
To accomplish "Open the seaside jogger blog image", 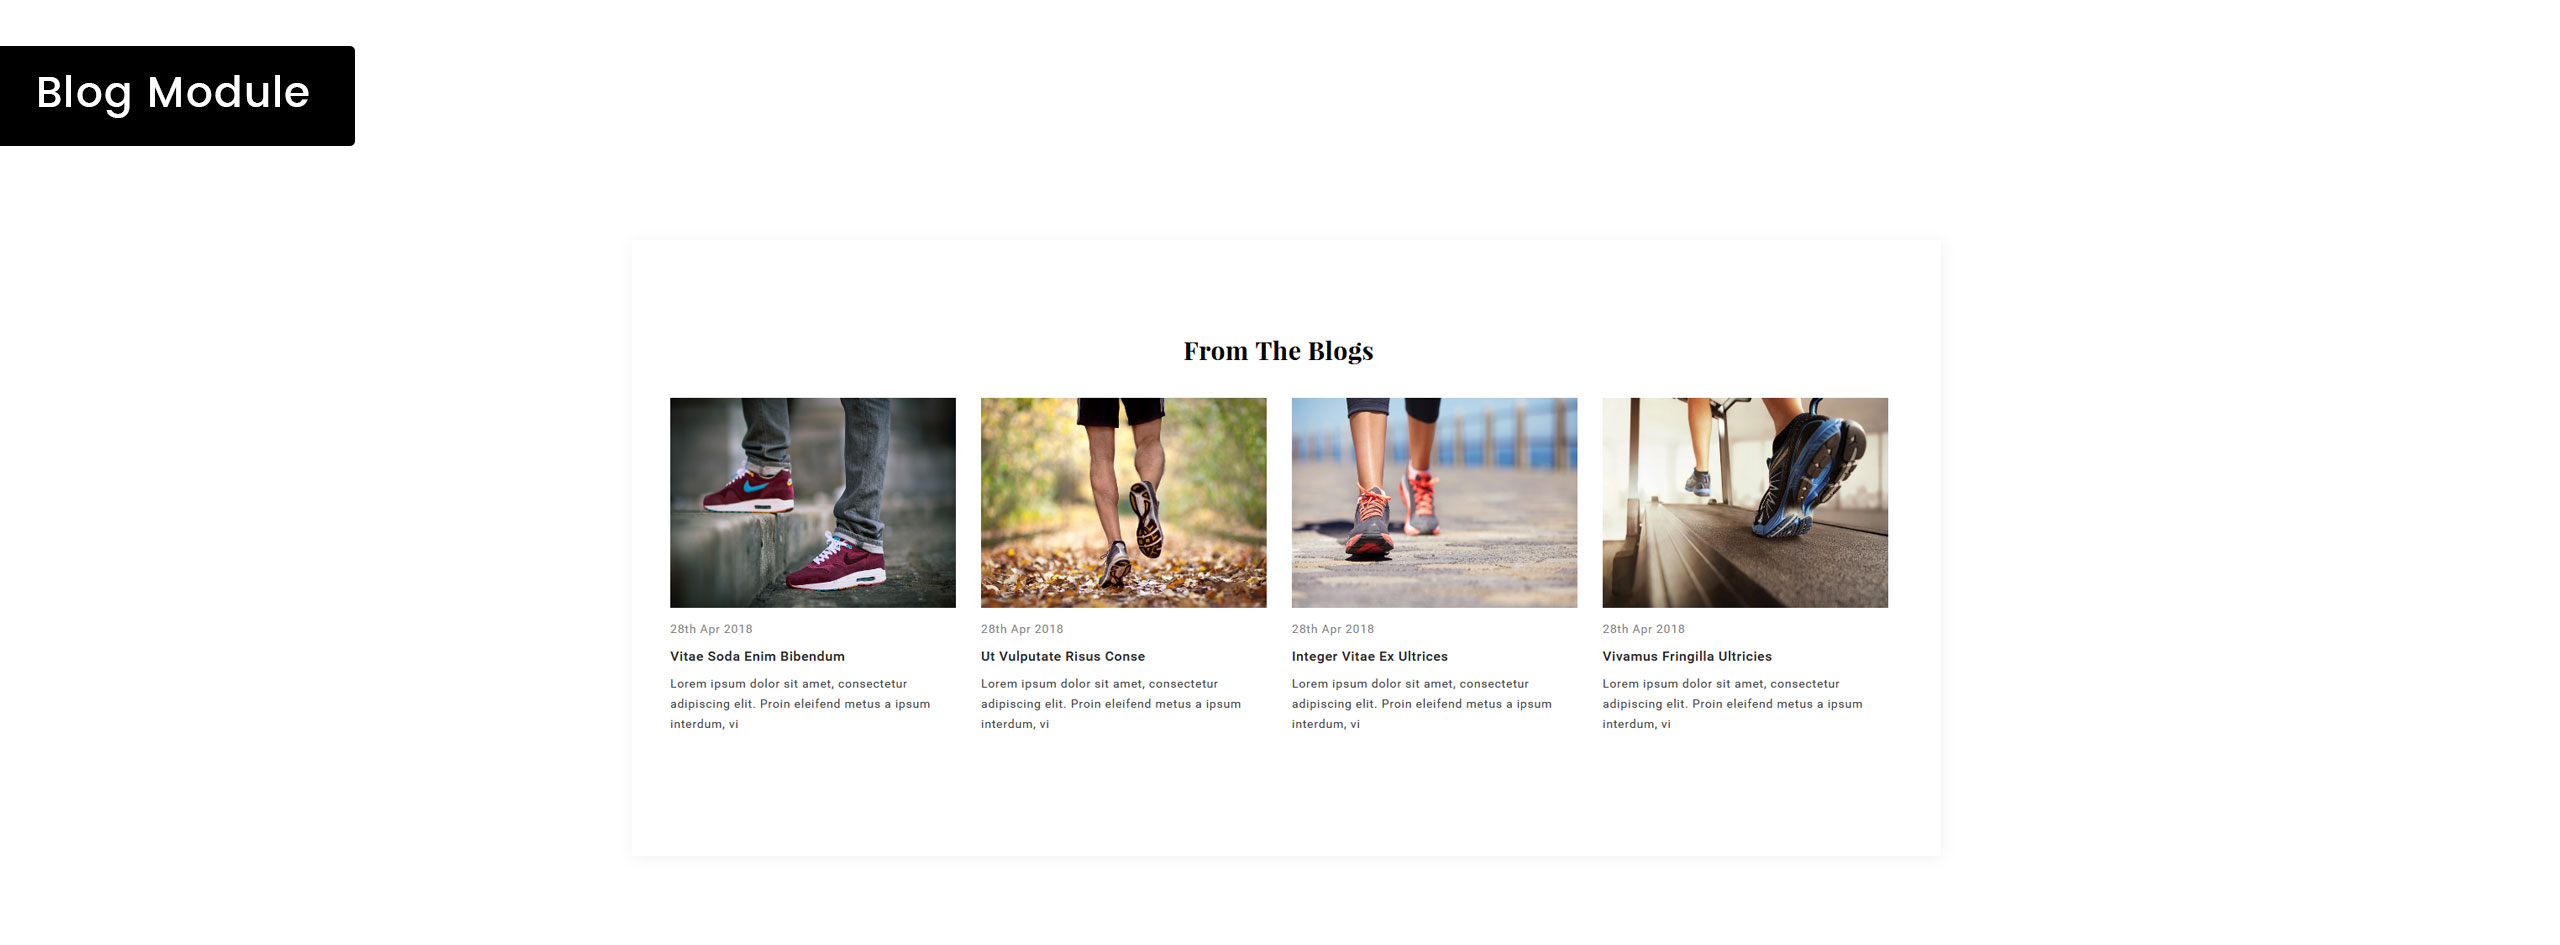I will 1434,503.
